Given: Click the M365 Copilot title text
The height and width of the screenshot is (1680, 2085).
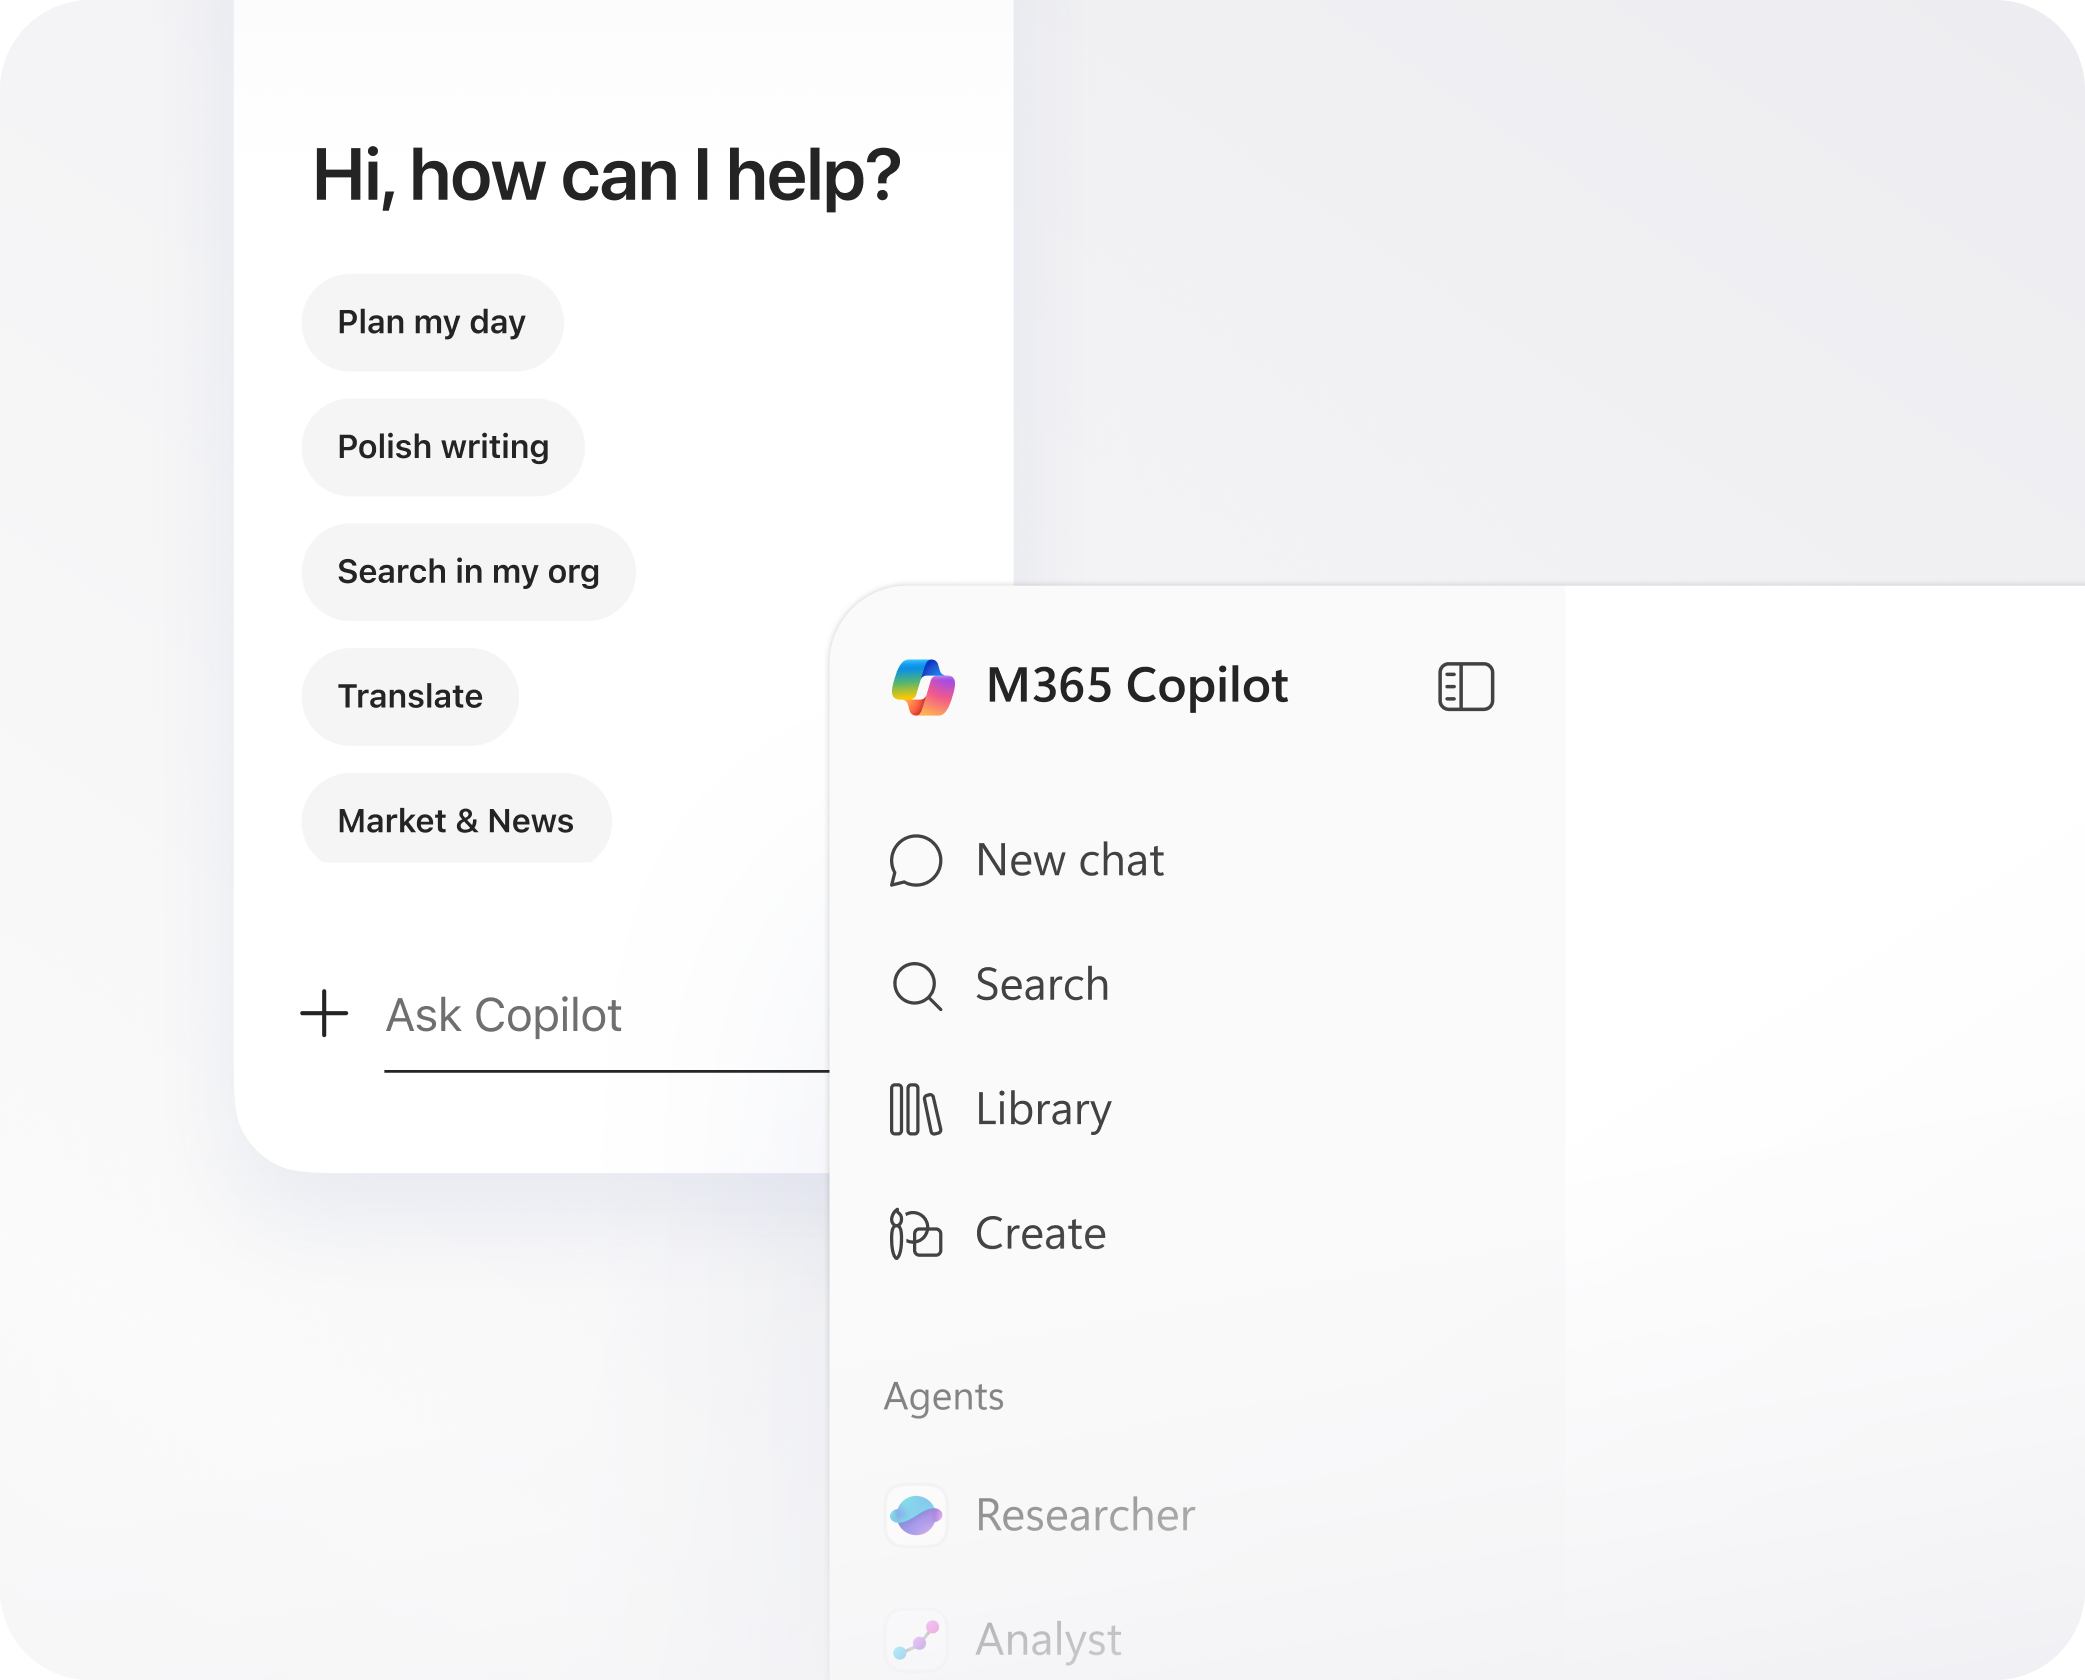Looking at the screenshot, I should point(1137,686).
